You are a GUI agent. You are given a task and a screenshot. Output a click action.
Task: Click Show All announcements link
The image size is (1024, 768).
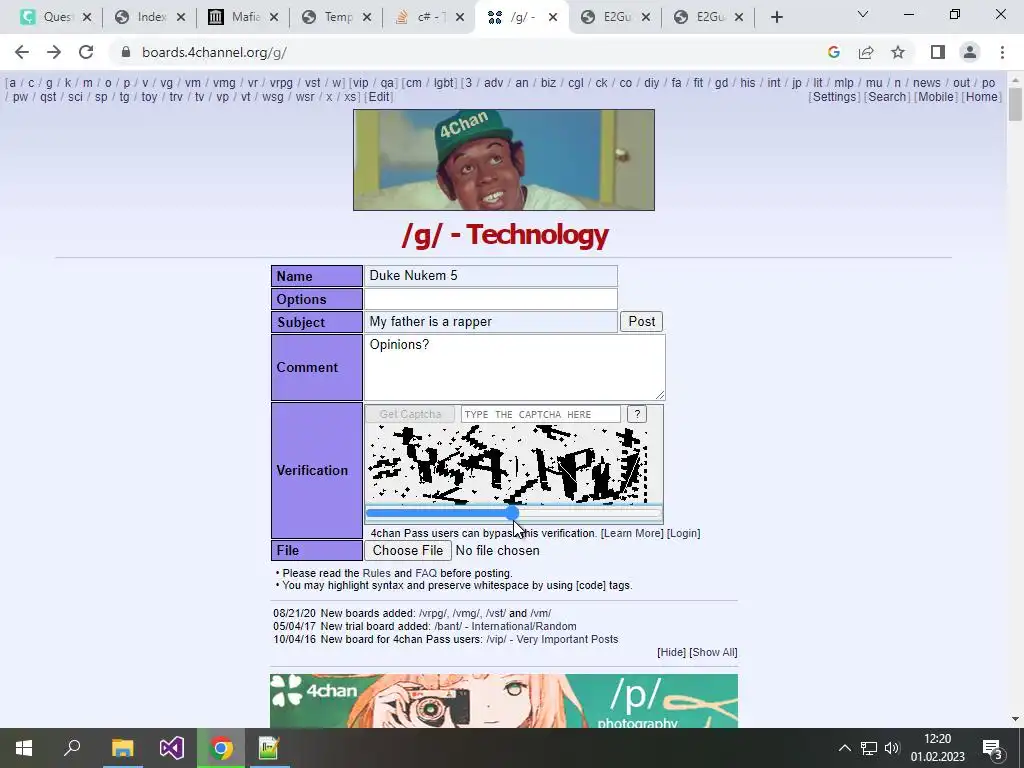tap(713, 652)
